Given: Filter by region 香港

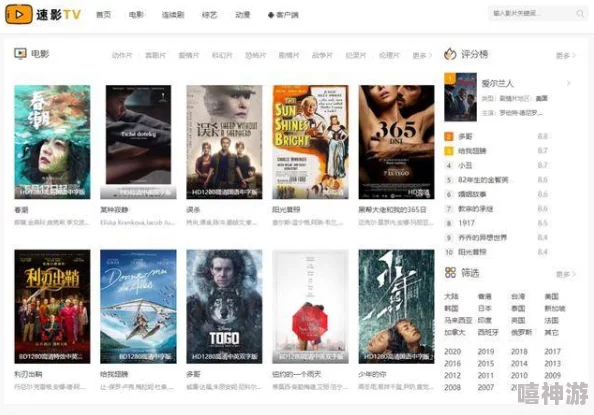Looking at the screenshot, I should [x=485, y=296].
